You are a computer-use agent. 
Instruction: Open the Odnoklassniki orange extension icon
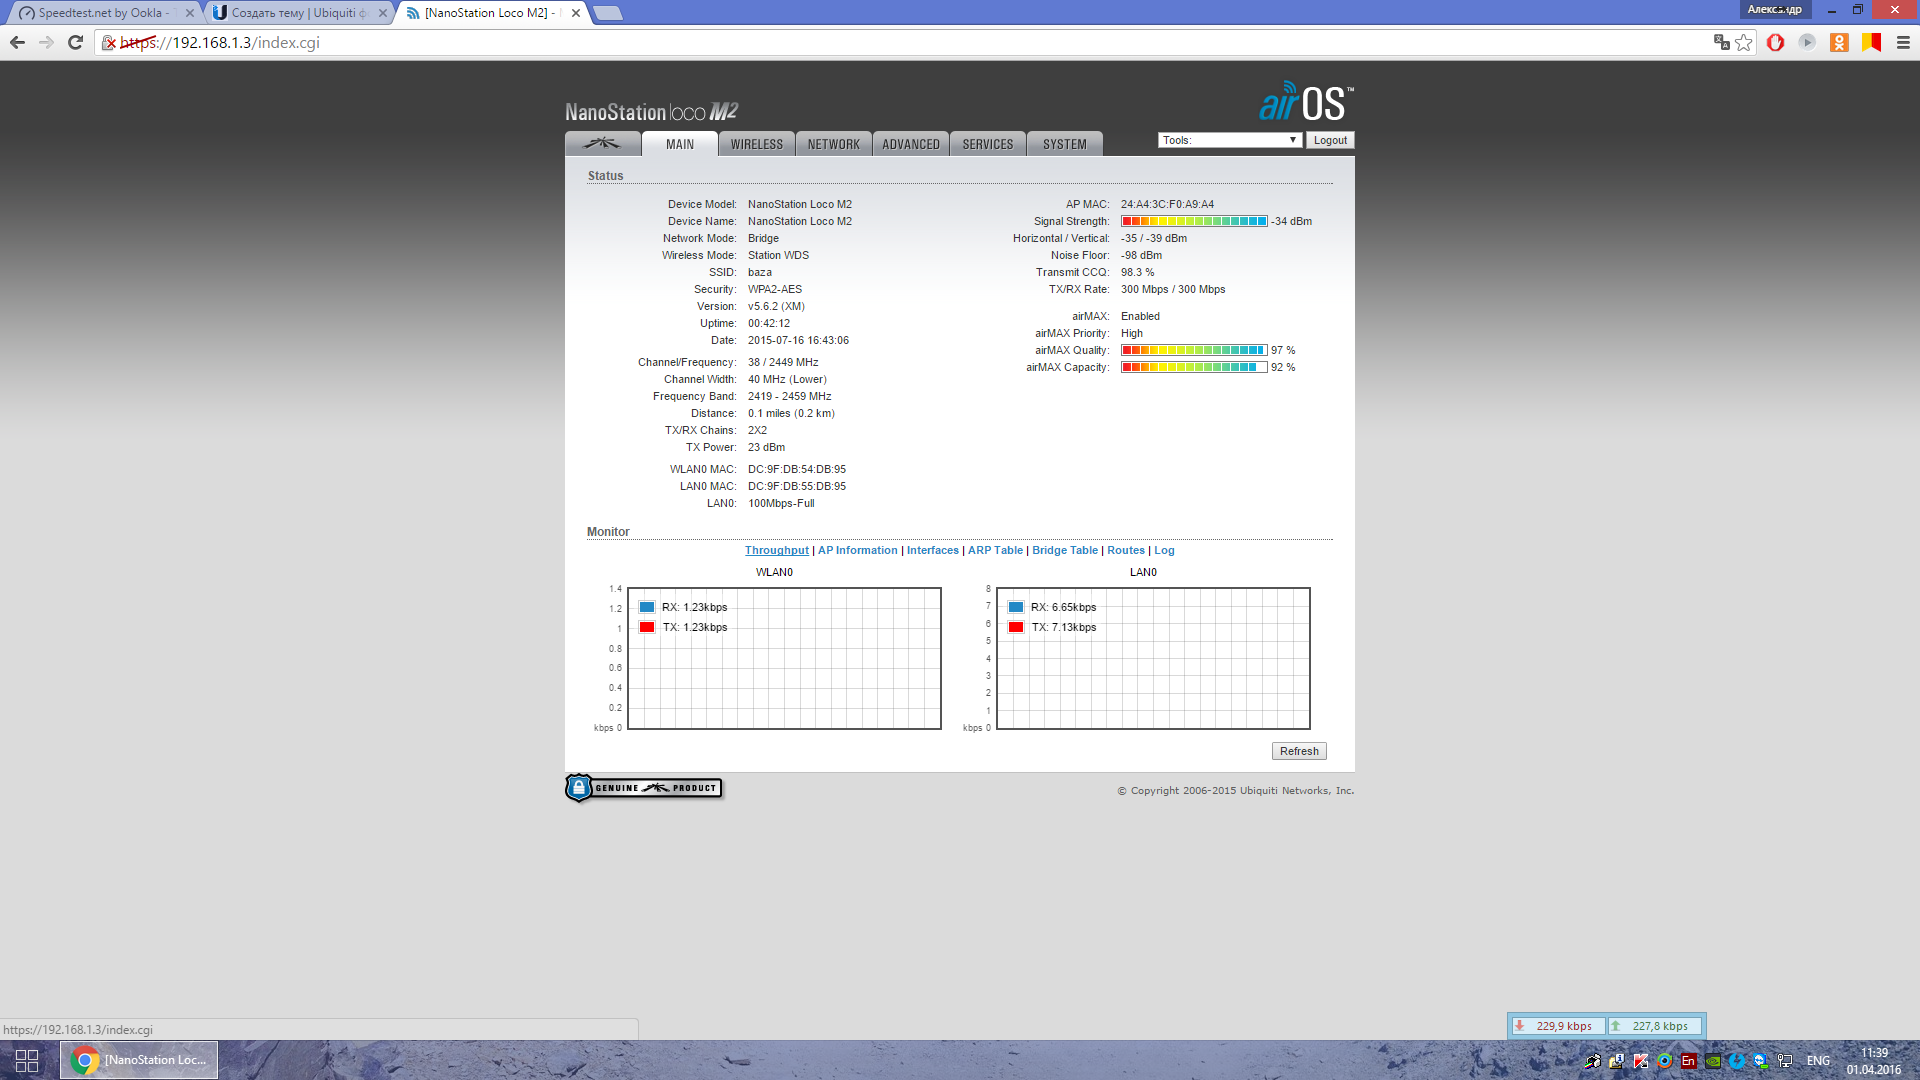click(1839, 42)
